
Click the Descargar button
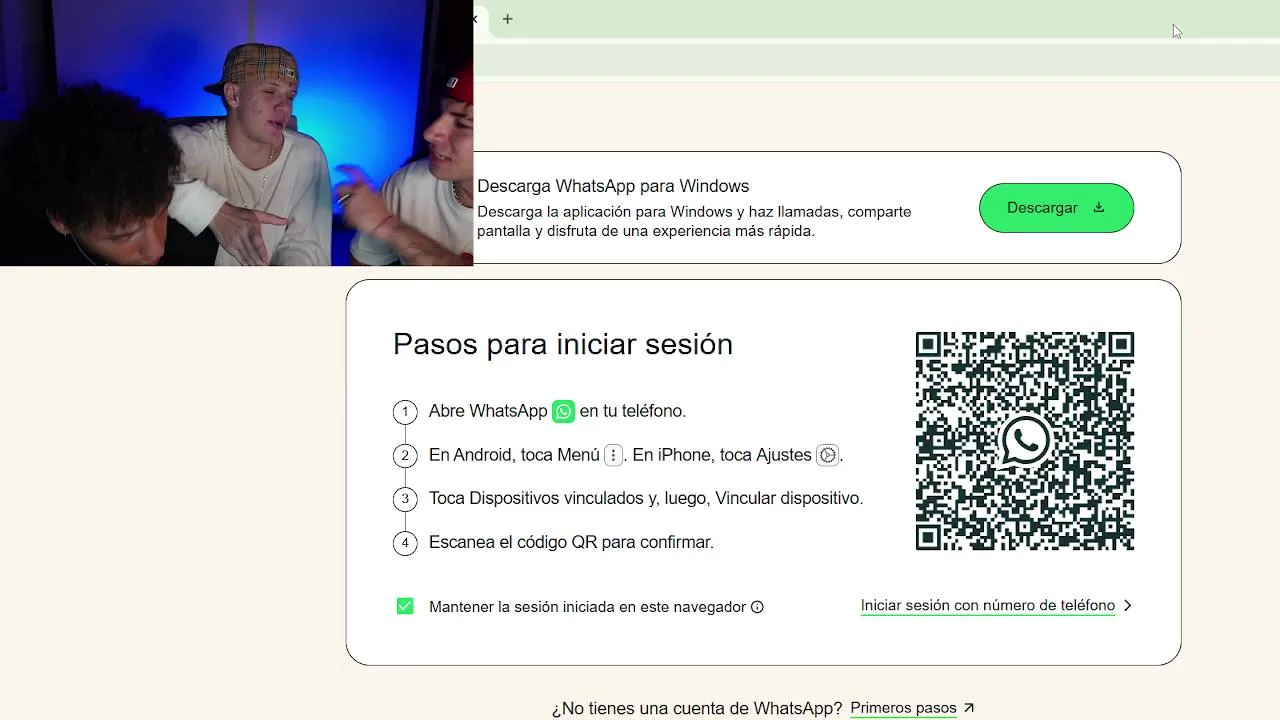pos(1056,208)
